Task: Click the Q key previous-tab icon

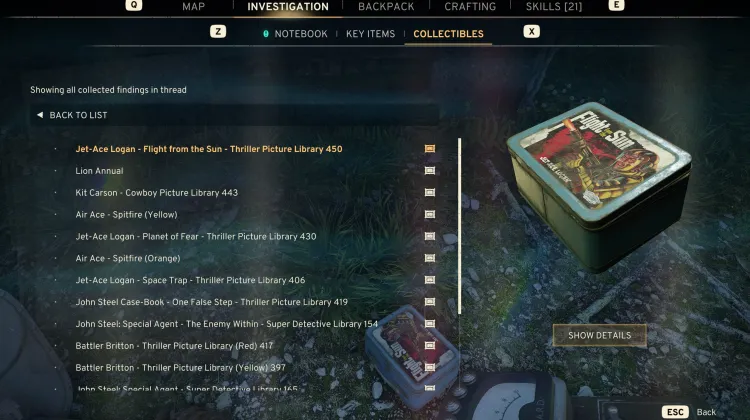Action: 133,5
